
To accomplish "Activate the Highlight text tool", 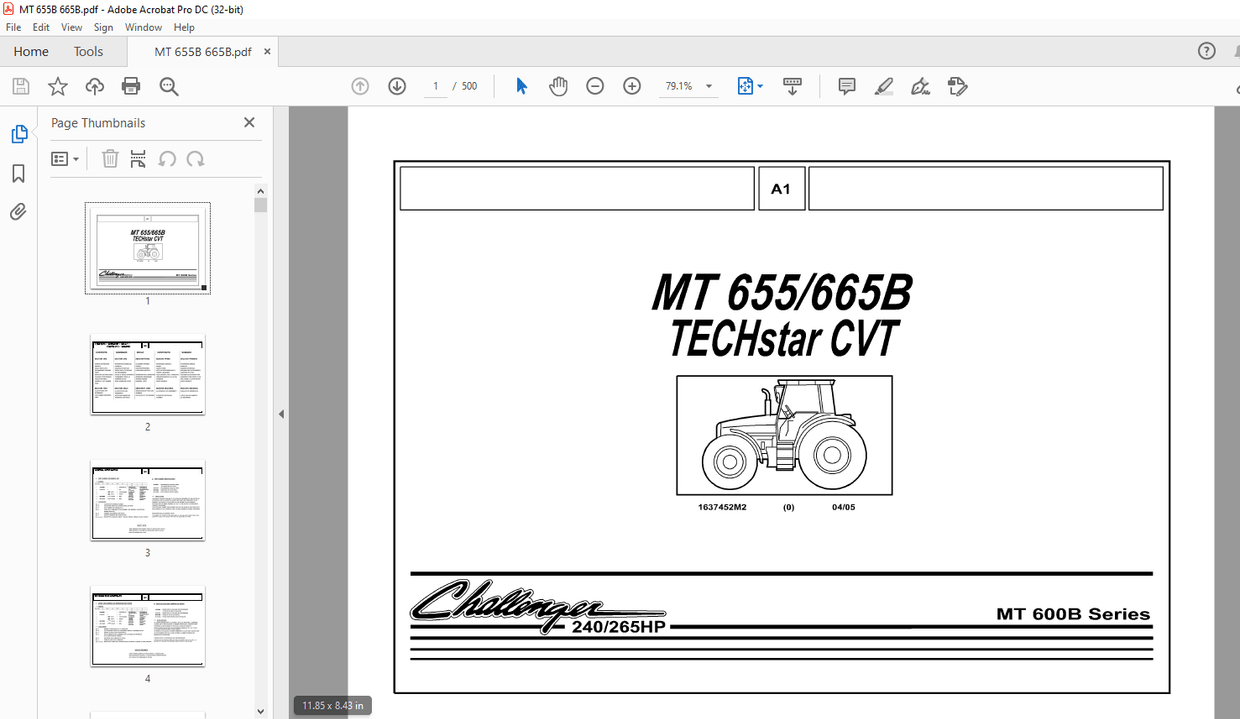I will 883,86.
